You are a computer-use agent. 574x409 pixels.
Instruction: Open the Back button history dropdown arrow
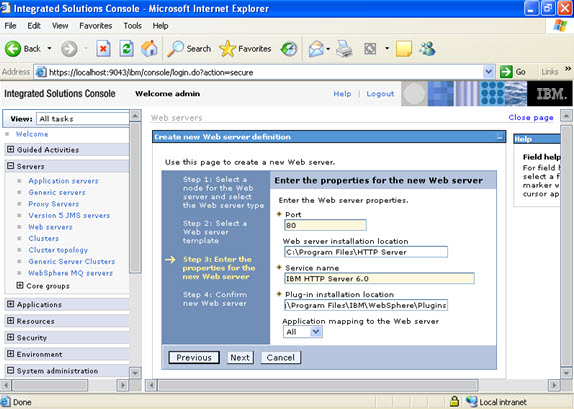(x=49, y=48)
